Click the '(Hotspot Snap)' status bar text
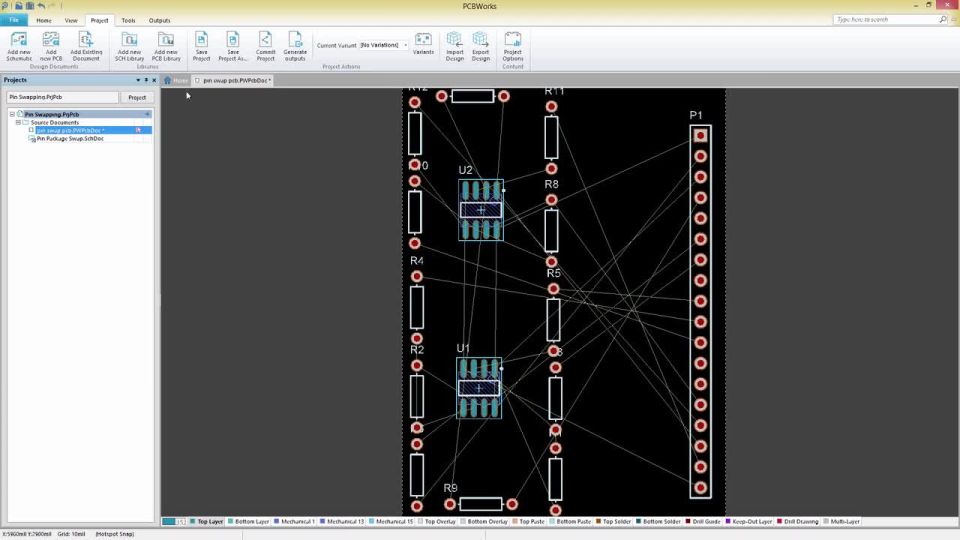The image size is (960, 540). click(x=114, y=534)
